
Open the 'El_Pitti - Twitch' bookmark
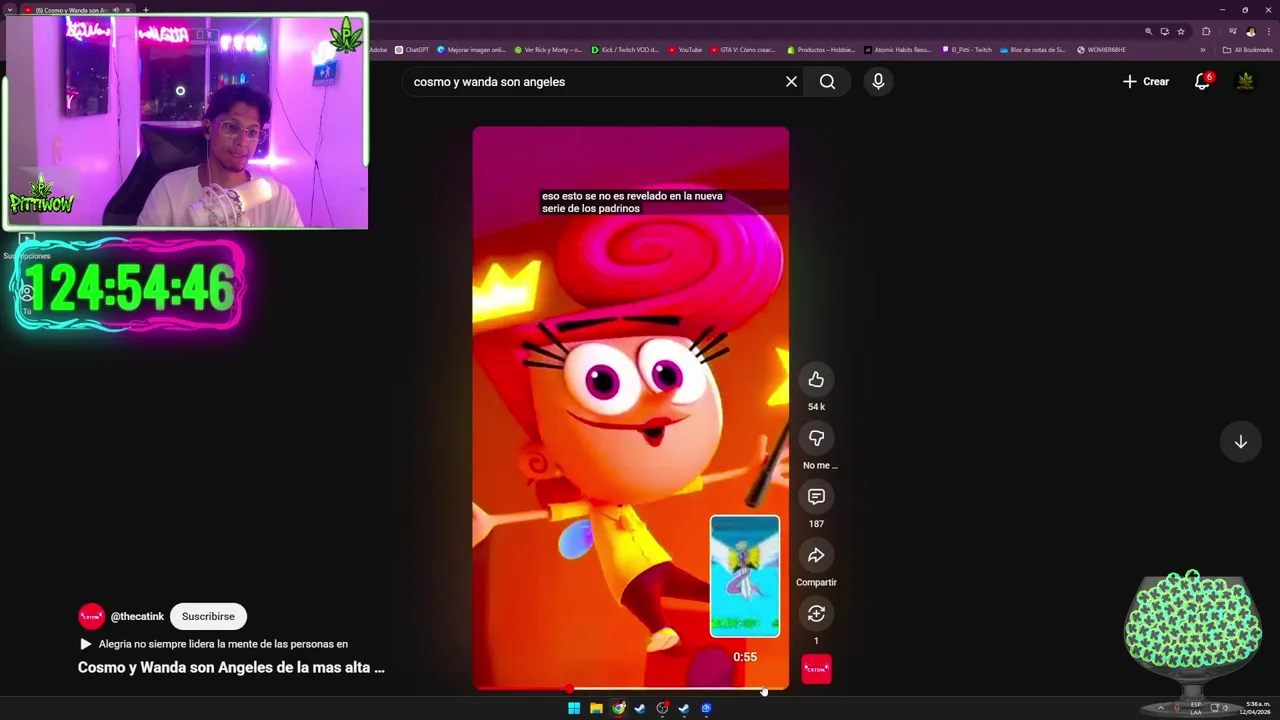pos(967,50)
